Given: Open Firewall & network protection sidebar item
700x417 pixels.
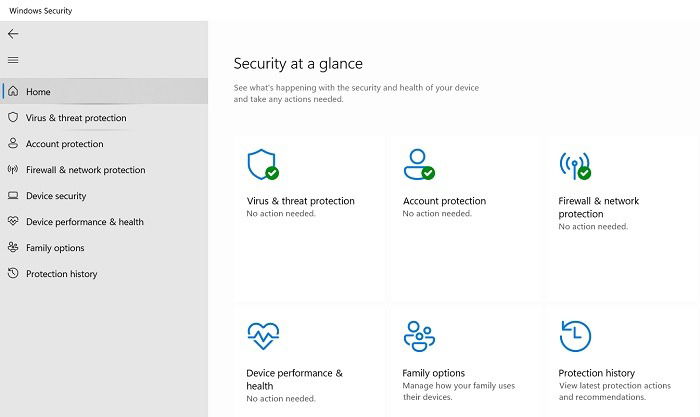Looking at the screenshot, I should (104, 170).
